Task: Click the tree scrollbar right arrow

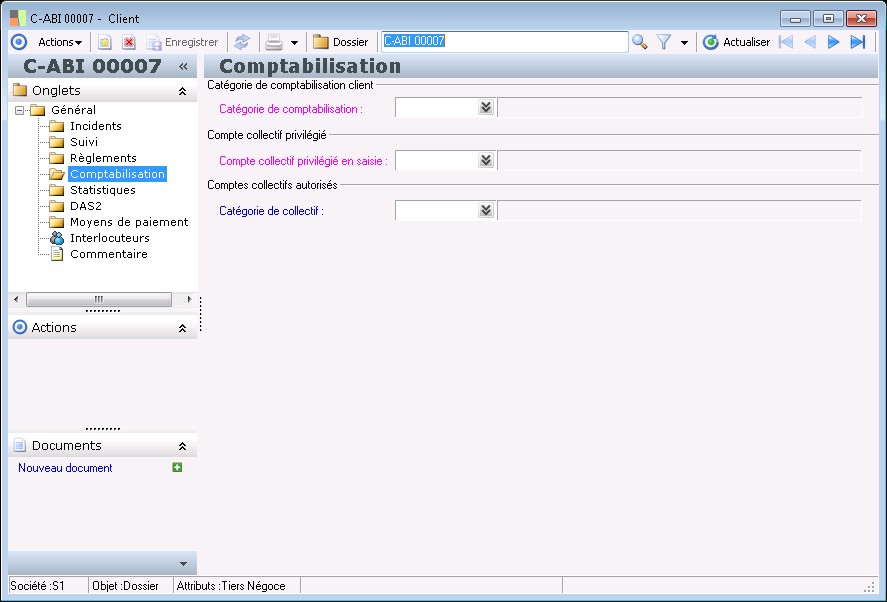Action: pyautogui.click(x=190, y=299)
